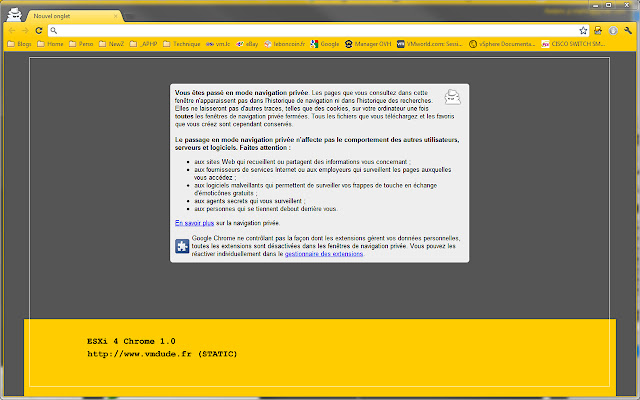Close the Chrome window
This screenshot has height=400, width=640.
(x=627, y=5)
